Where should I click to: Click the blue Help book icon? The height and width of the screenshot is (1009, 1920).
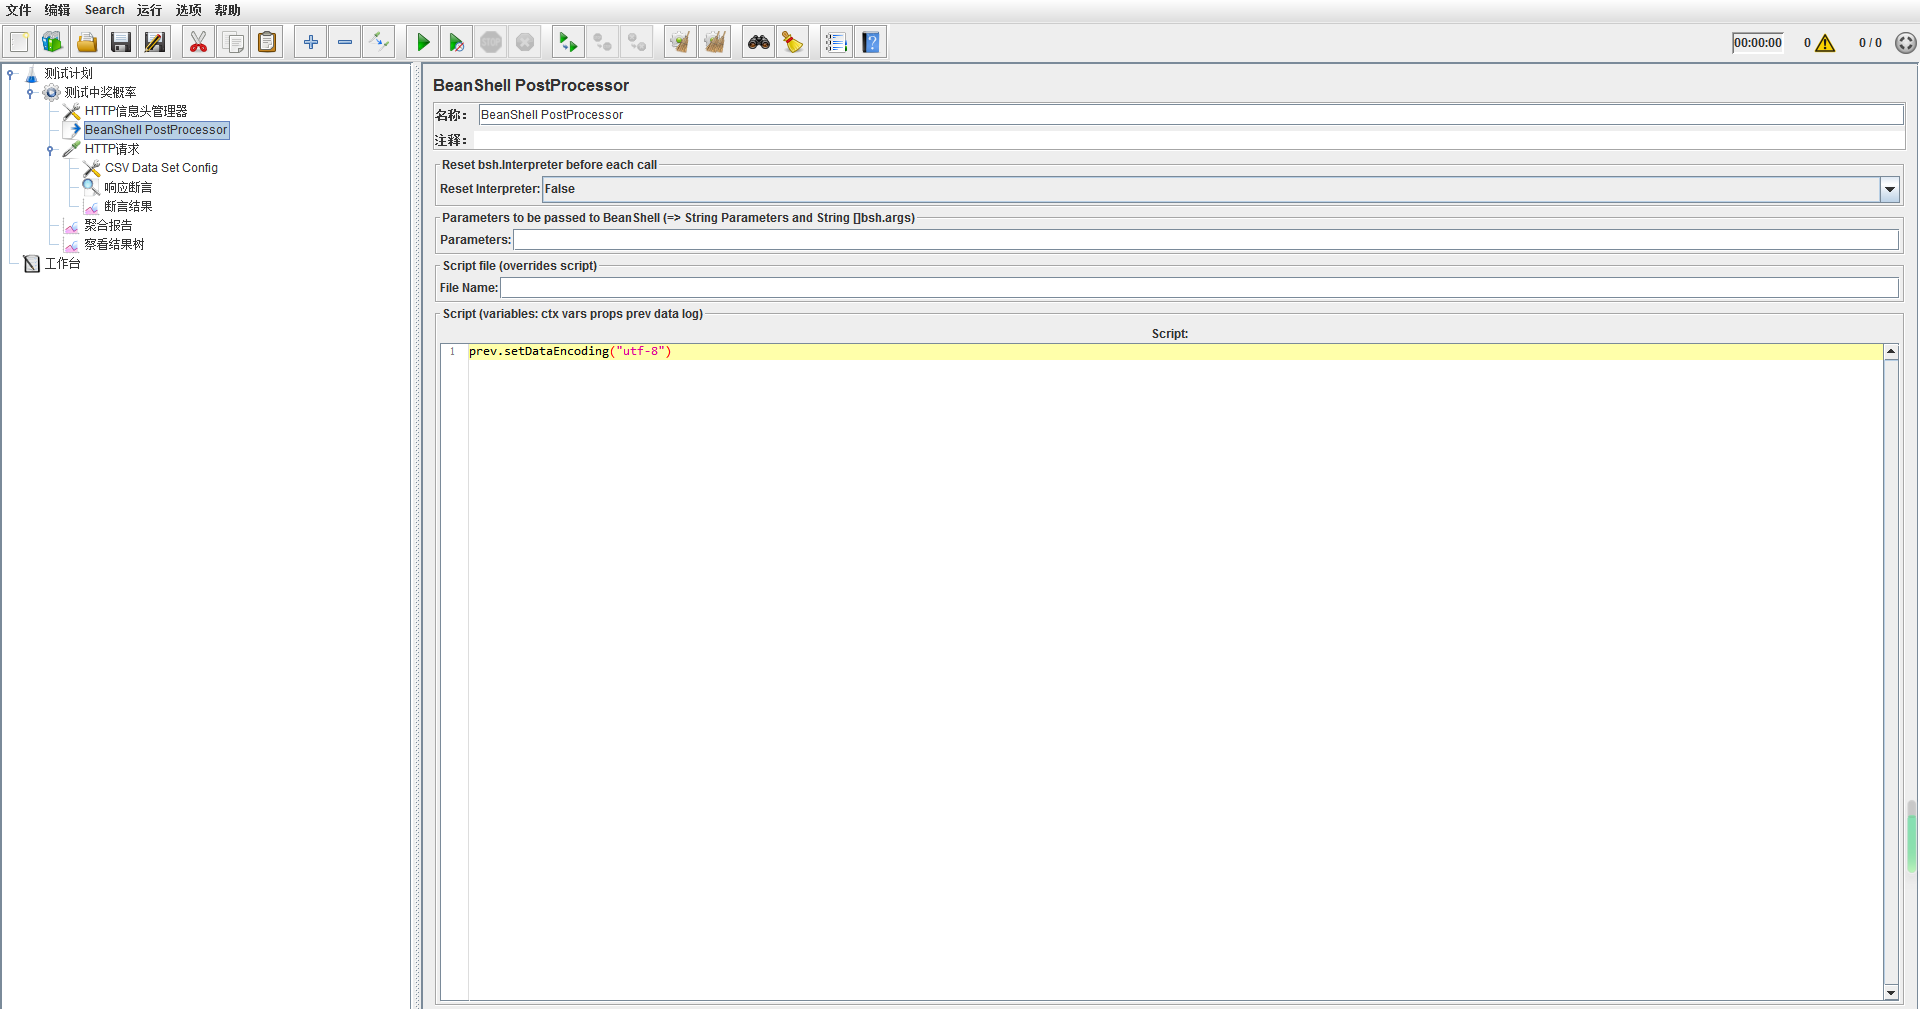871,42
